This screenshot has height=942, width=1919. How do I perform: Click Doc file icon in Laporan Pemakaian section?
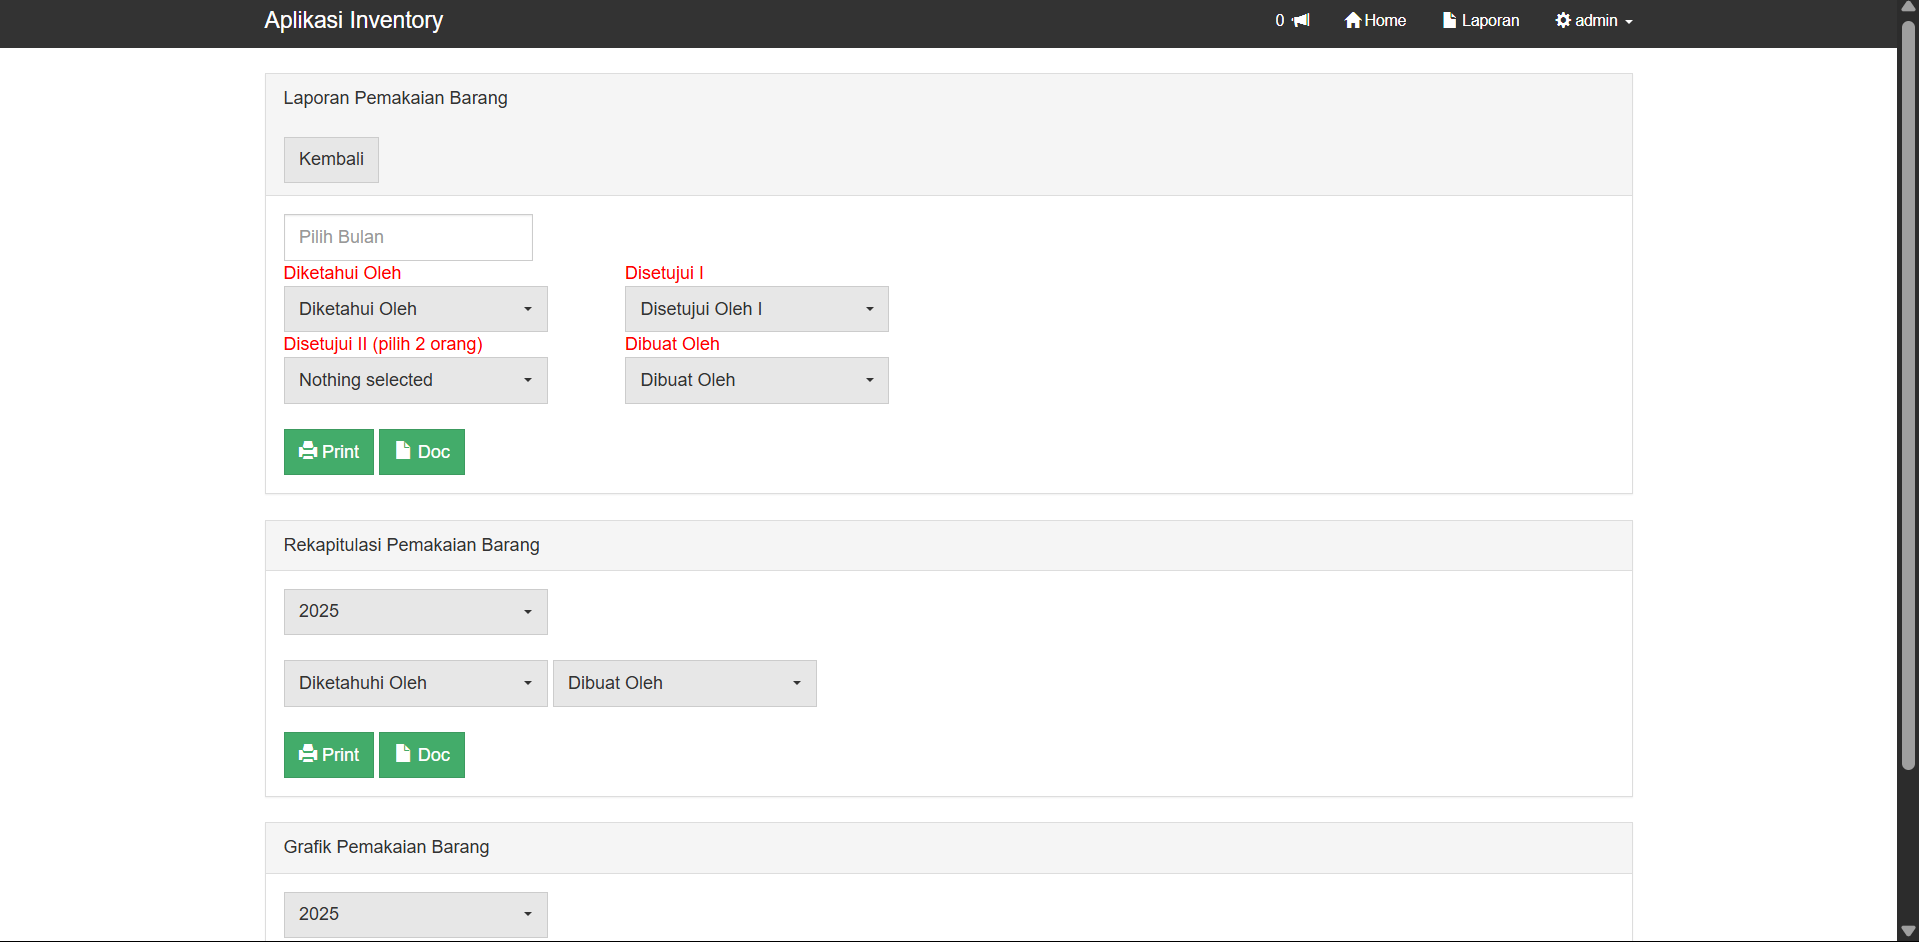pyautogui.click(x=403, y=451)
